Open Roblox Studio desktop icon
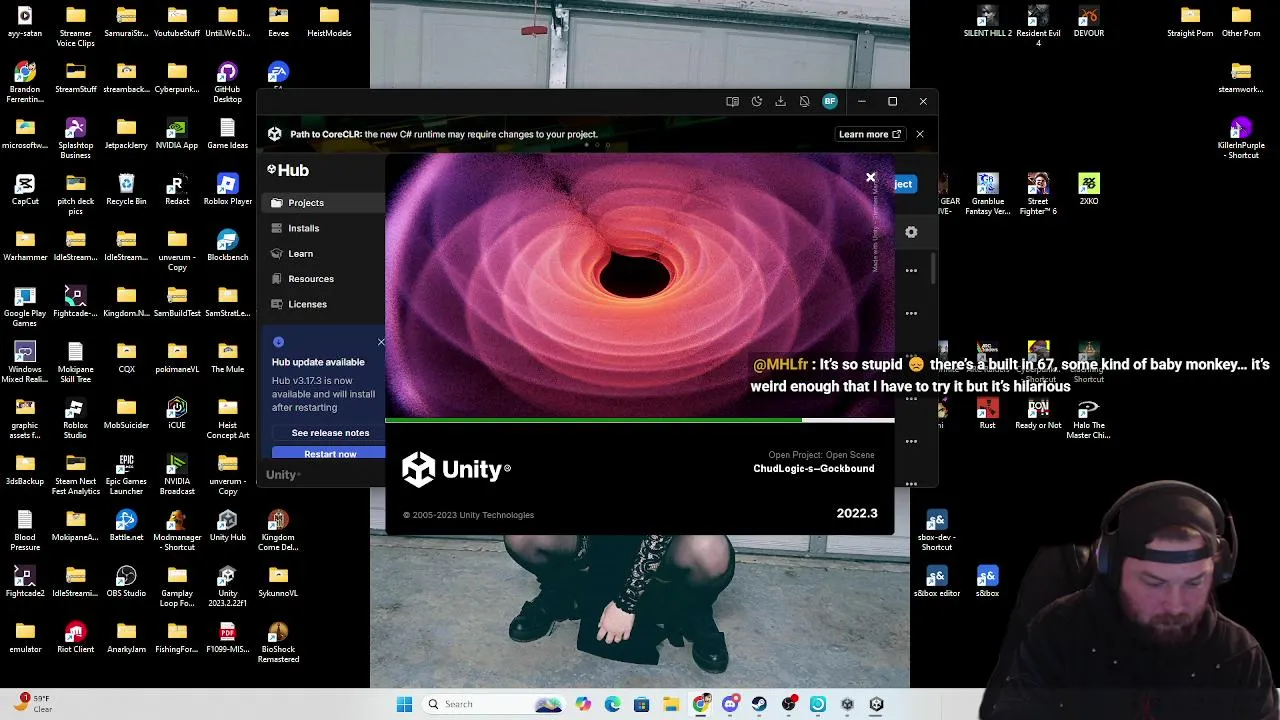Image resolution: width=1280 pixels, height=720 pixels. point(75,418)
